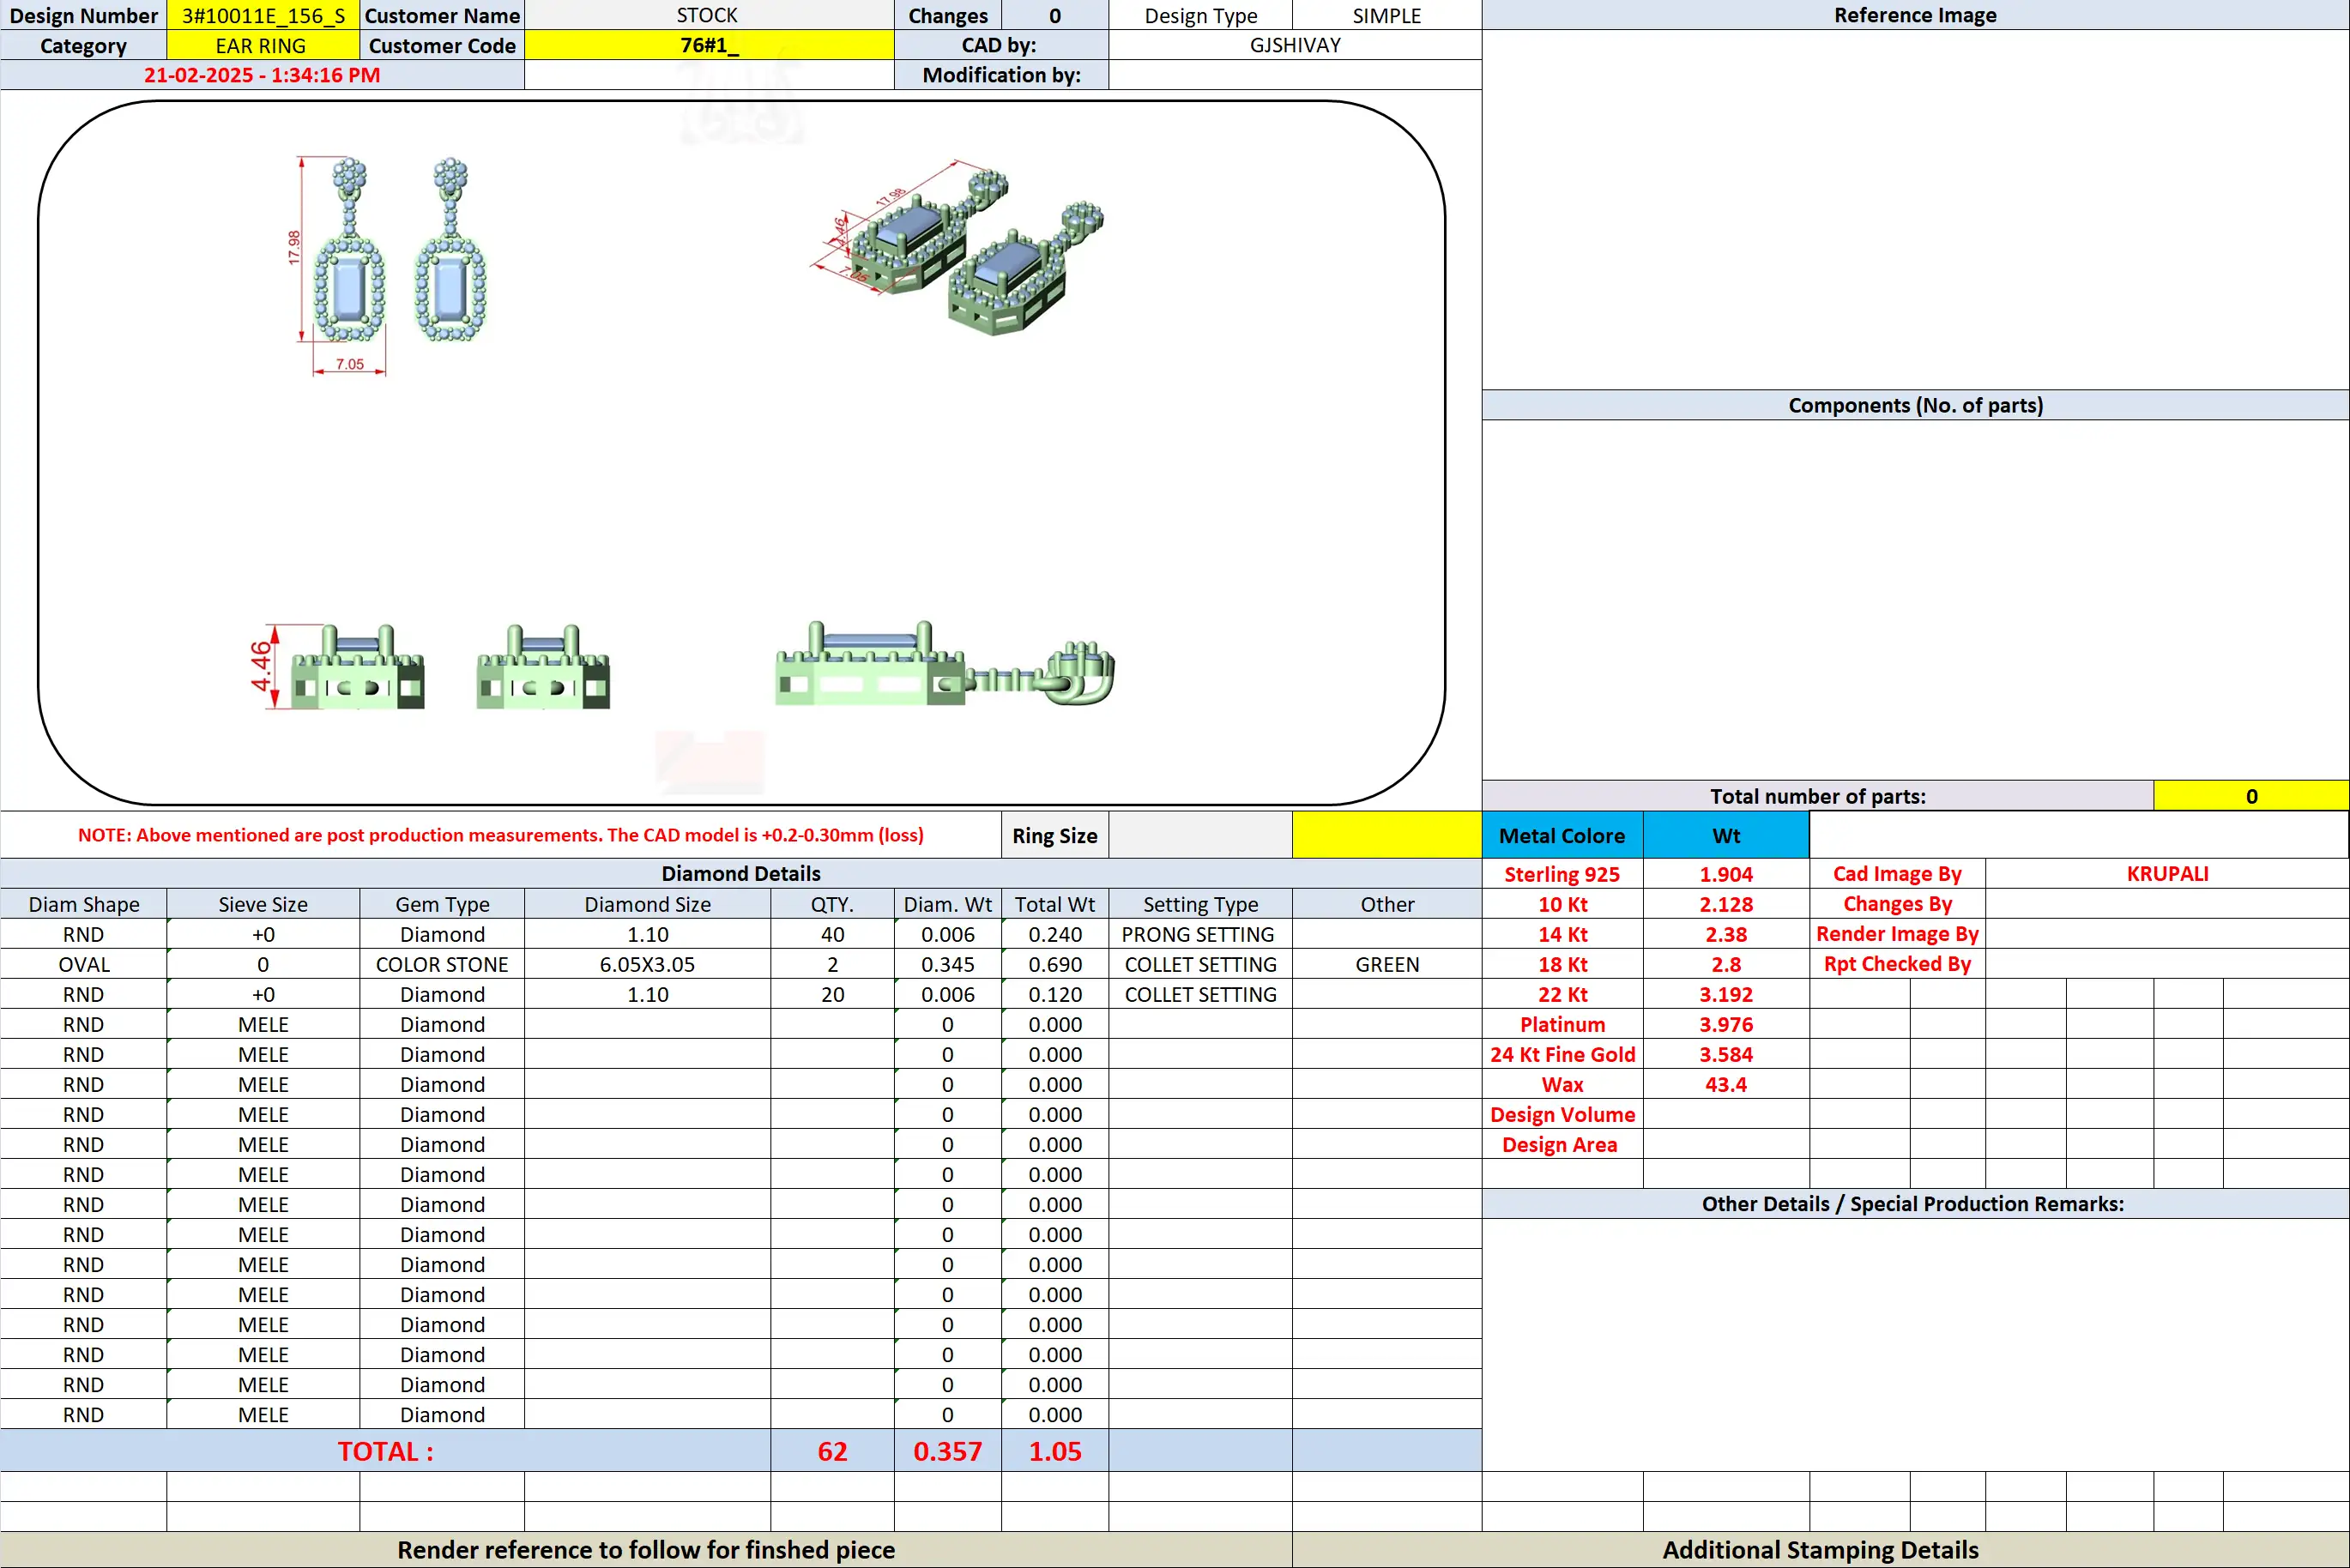The image size is (2350, 1568).
Task: Select the Rpt Checked By label
Action: (1897, 964)
